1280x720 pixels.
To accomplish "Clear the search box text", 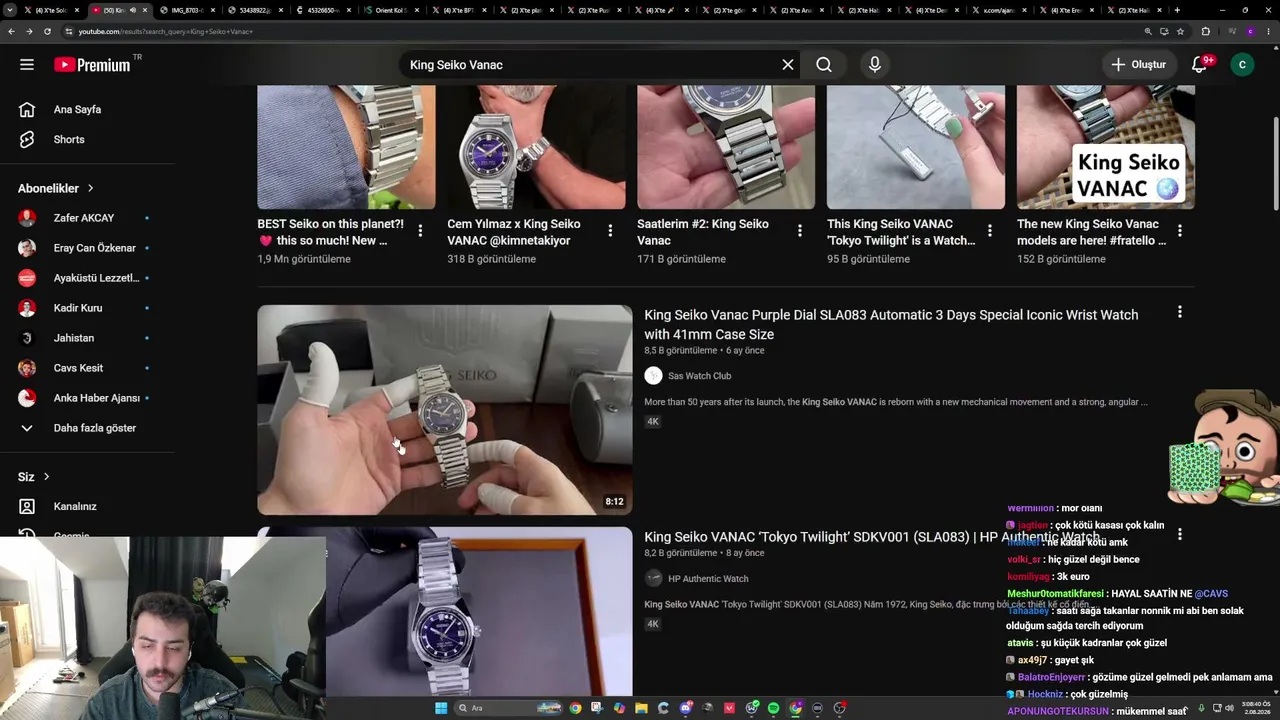I will coord(788,65).
